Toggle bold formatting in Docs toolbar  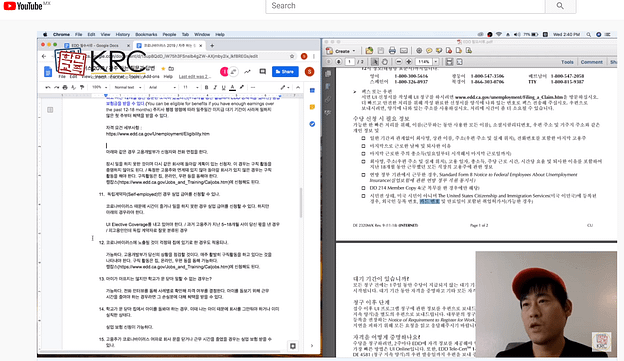tap(206, 87)
